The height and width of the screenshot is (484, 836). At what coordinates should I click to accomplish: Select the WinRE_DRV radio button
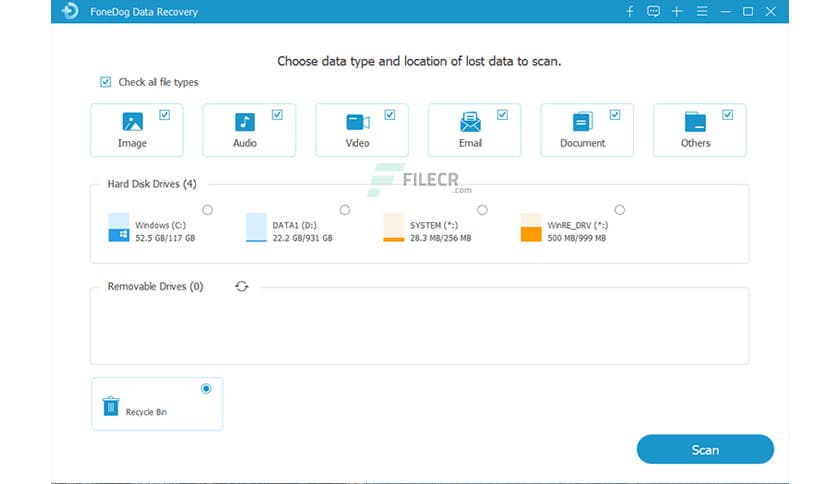[x=620, y=210]
